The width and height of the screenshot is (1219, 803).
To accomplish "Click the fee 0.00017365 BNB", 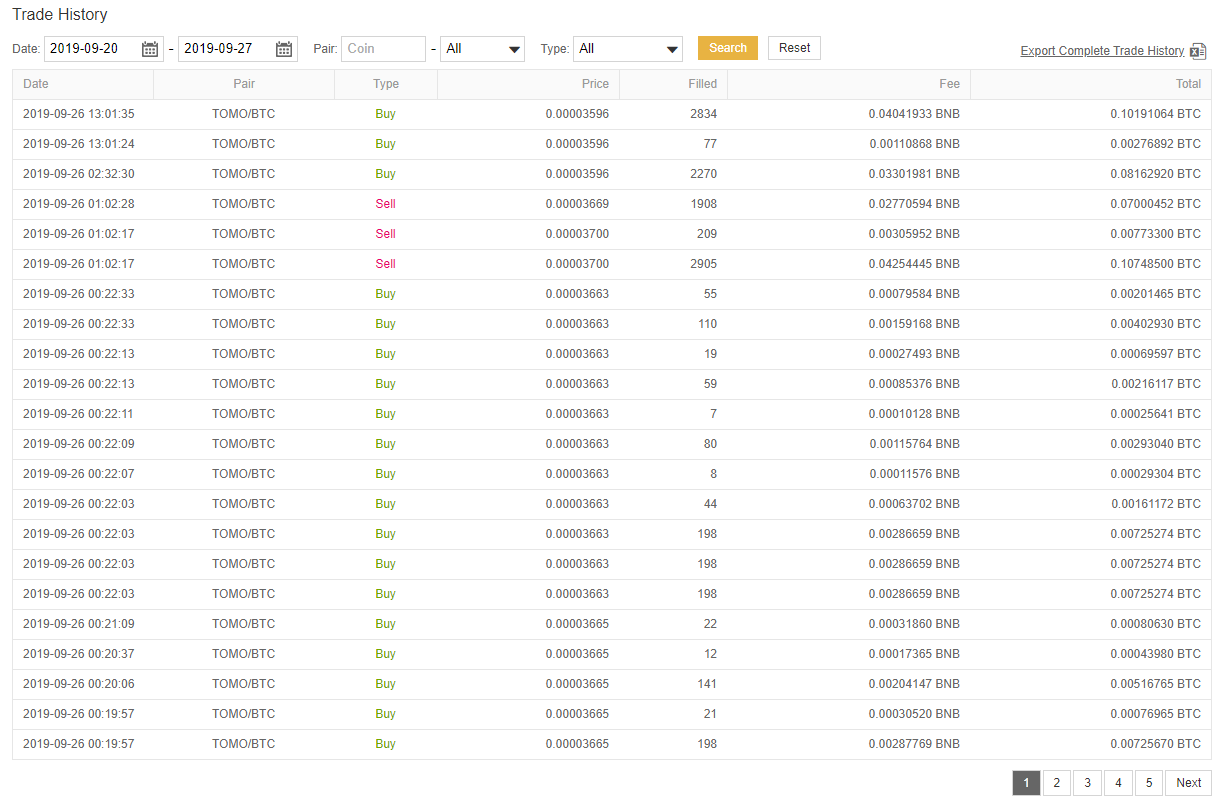I will coord(914,654).
